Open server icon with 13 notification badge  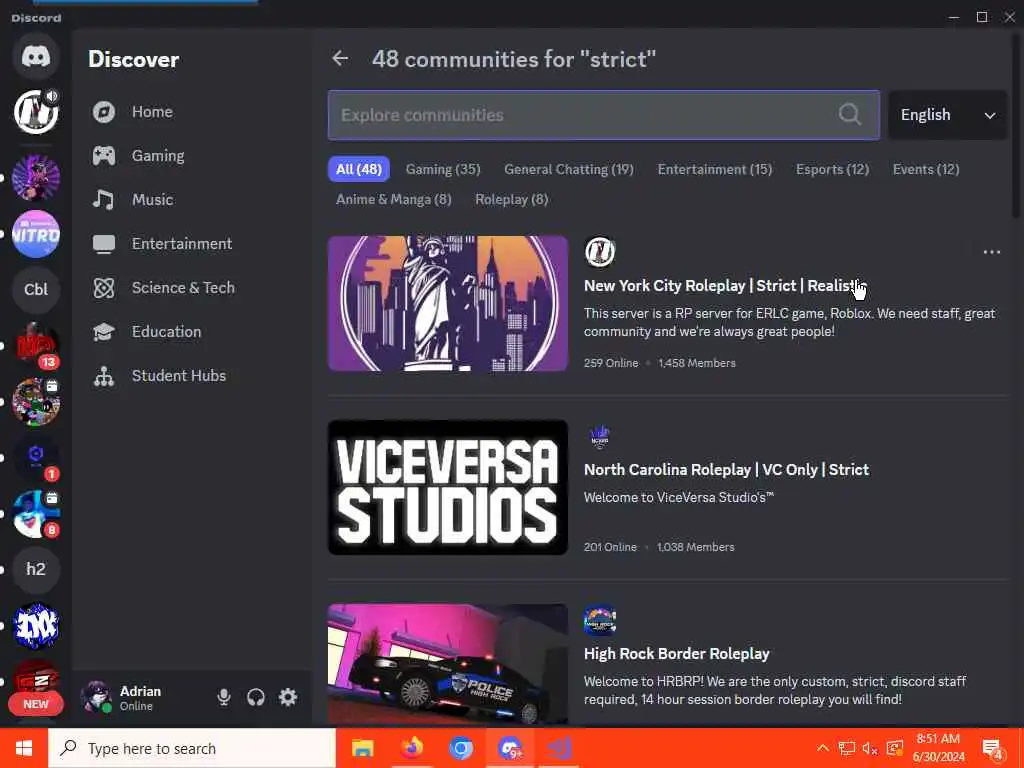(x=36, y=345)
